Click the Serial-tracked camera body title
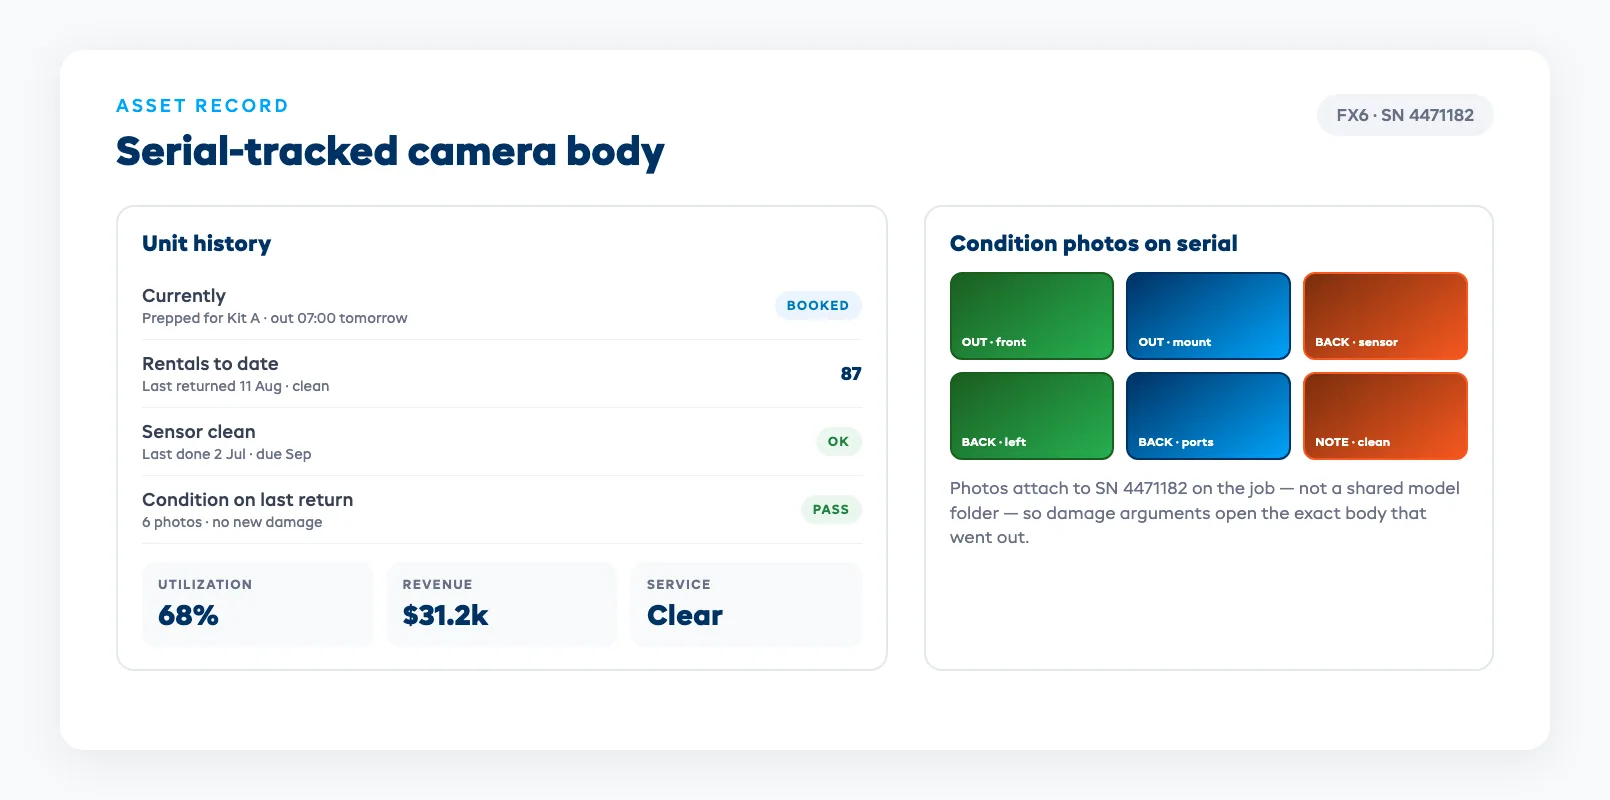The height and width of the screenshot is (800, 1610). point(390,152)
